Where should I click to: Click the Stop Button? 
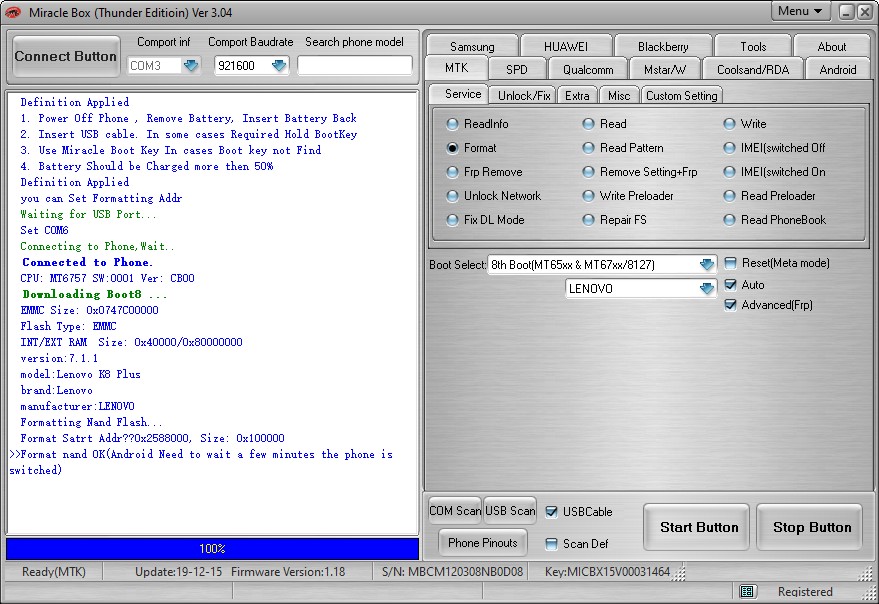click(810, 527)
